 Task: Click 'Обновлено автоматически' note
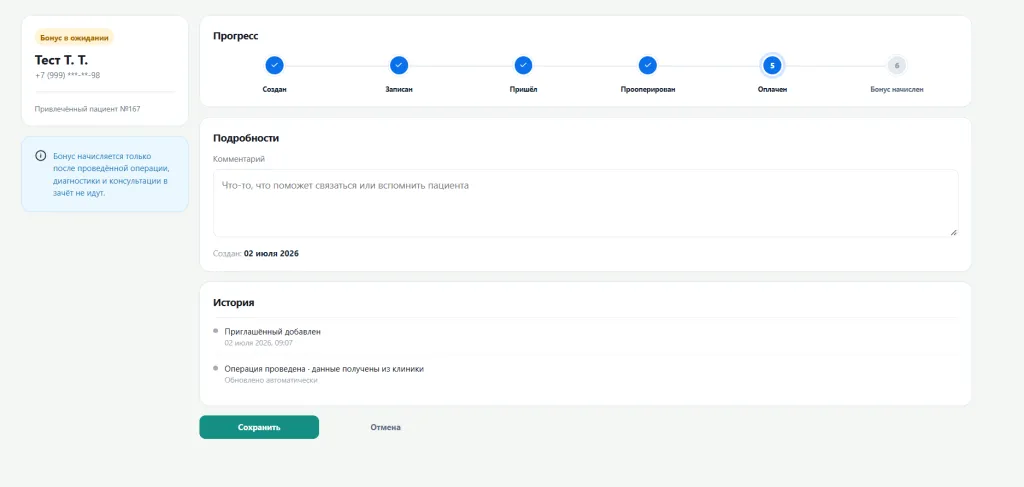271,380
